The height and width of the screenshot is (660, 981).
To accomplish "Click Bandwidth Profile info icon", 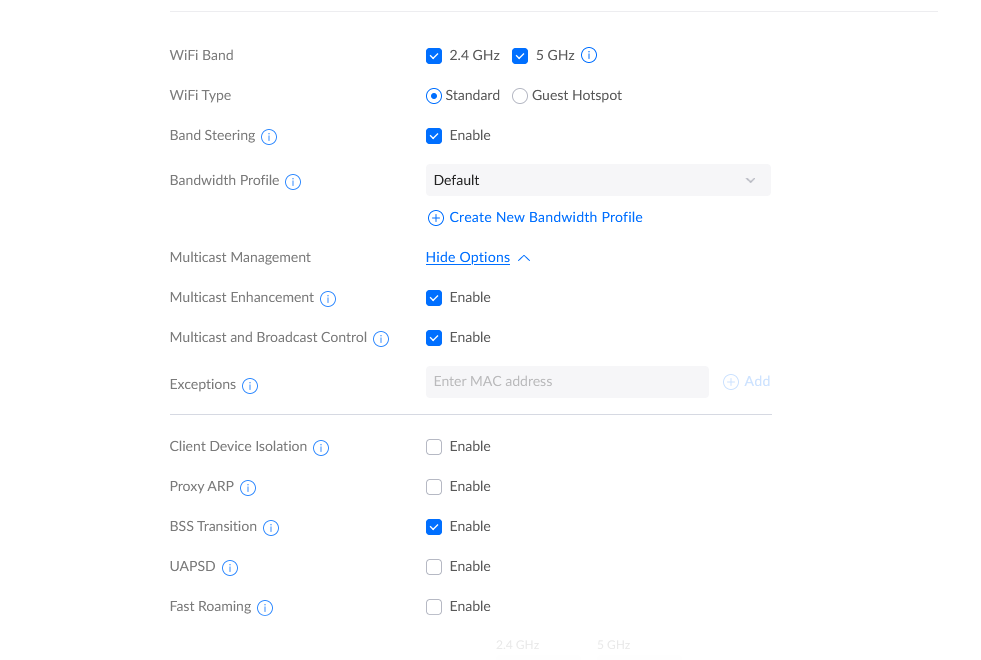I will pyautogui.click(x=293, y=182).
